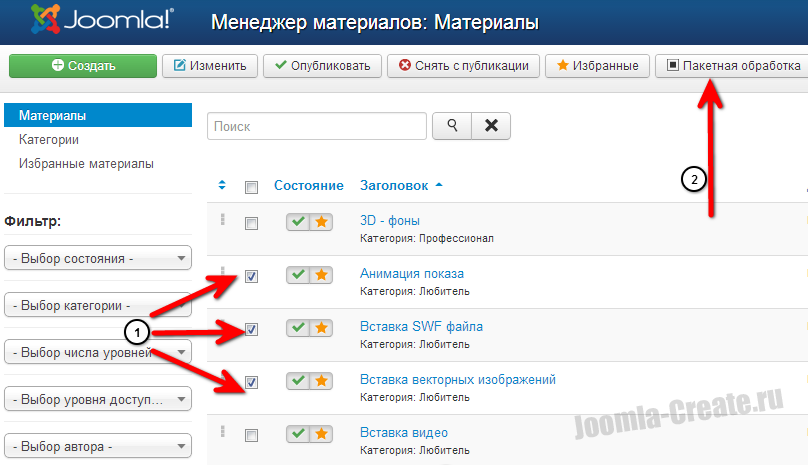Check the select-all checkbox in header
Viewport: 808px width, 465px height.
(251, 187)
